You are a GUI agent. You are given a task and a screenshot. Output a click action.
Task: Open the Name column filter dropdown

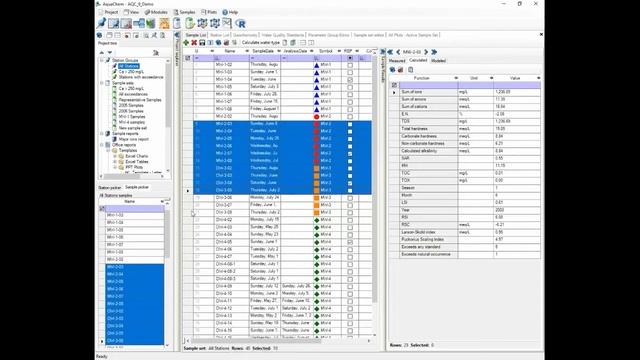click(x=247, y=51)
